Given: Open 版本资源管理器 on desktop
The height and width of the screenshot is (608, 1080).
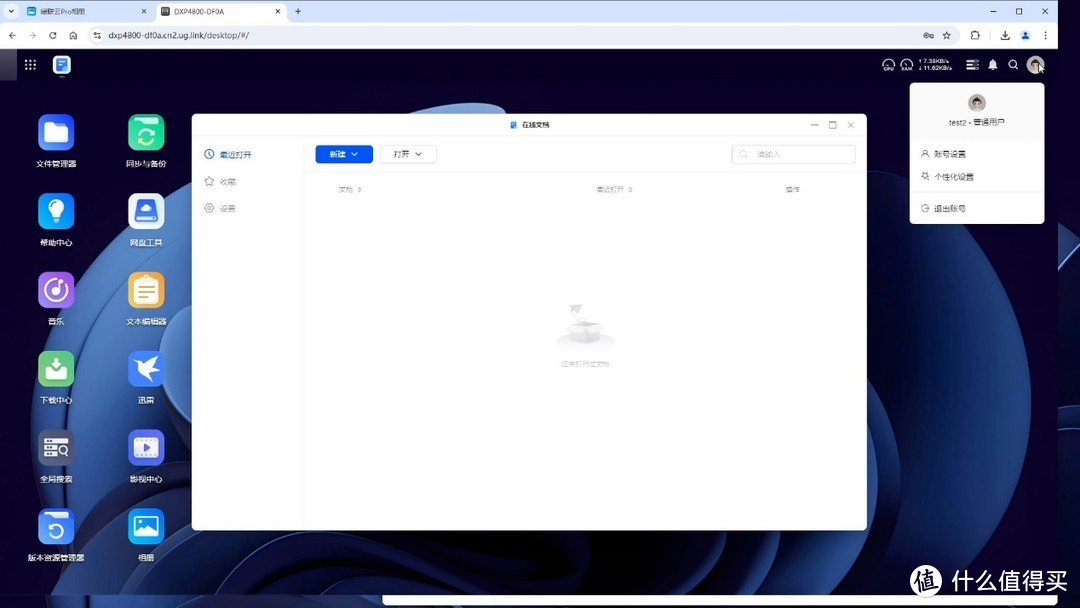Looking at the screenshot, I should tap(55, 525).
